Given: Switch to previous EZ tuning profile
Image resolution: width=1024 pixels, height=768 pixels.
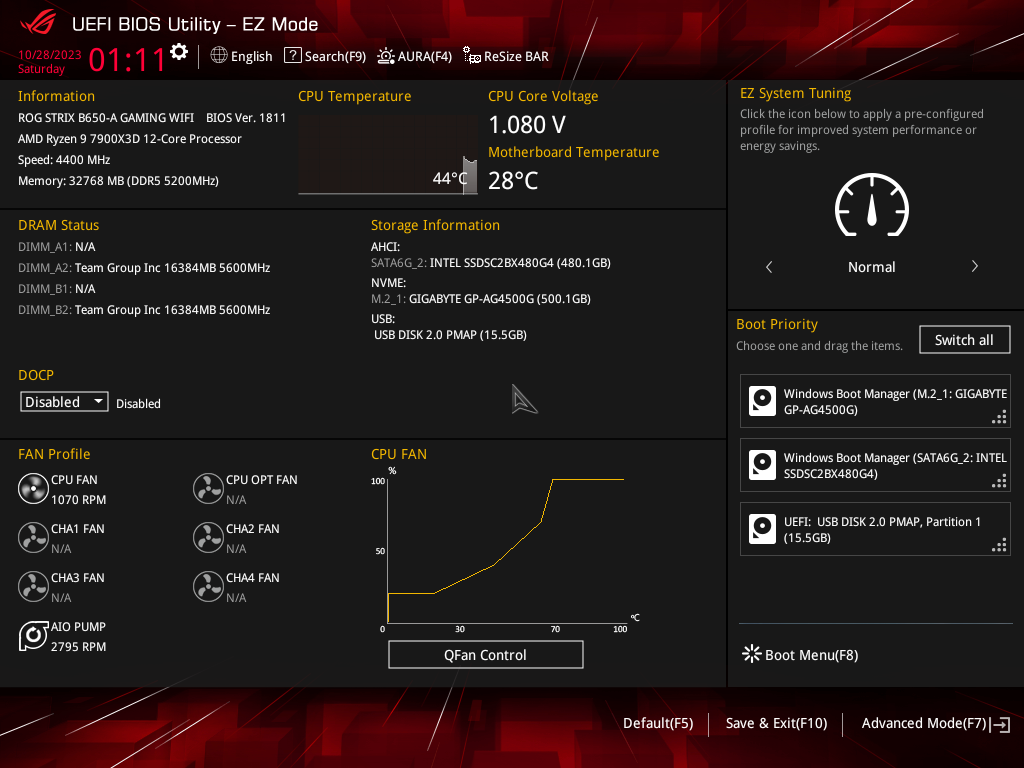Looking at the screenshot, I should (769, 266).
